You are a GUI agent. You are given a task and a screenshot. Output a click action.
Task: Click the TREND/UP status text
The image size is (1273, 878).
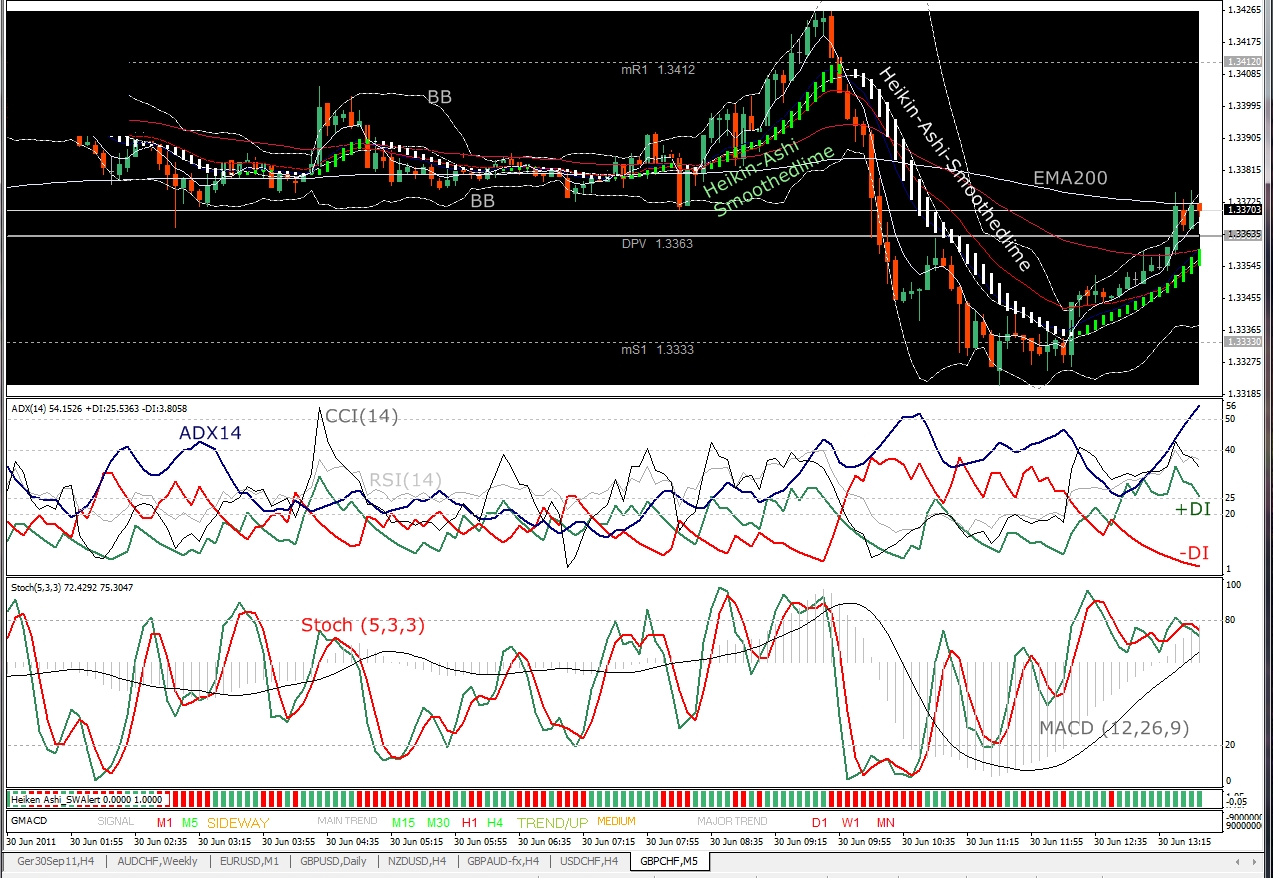[x=552, y=823]
